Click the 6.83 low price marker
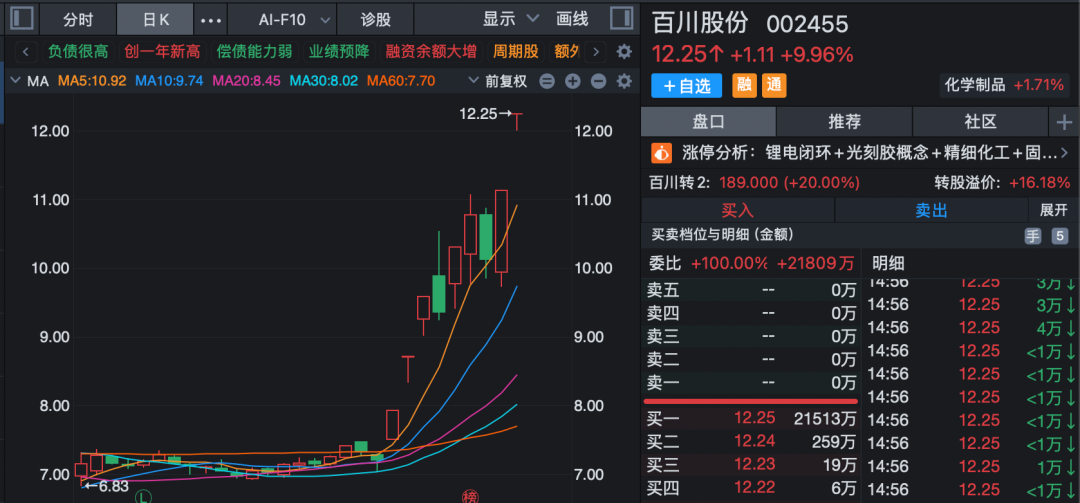Image resolution: width=1080 pixels, height=503 pixels. tap(106, 486)
